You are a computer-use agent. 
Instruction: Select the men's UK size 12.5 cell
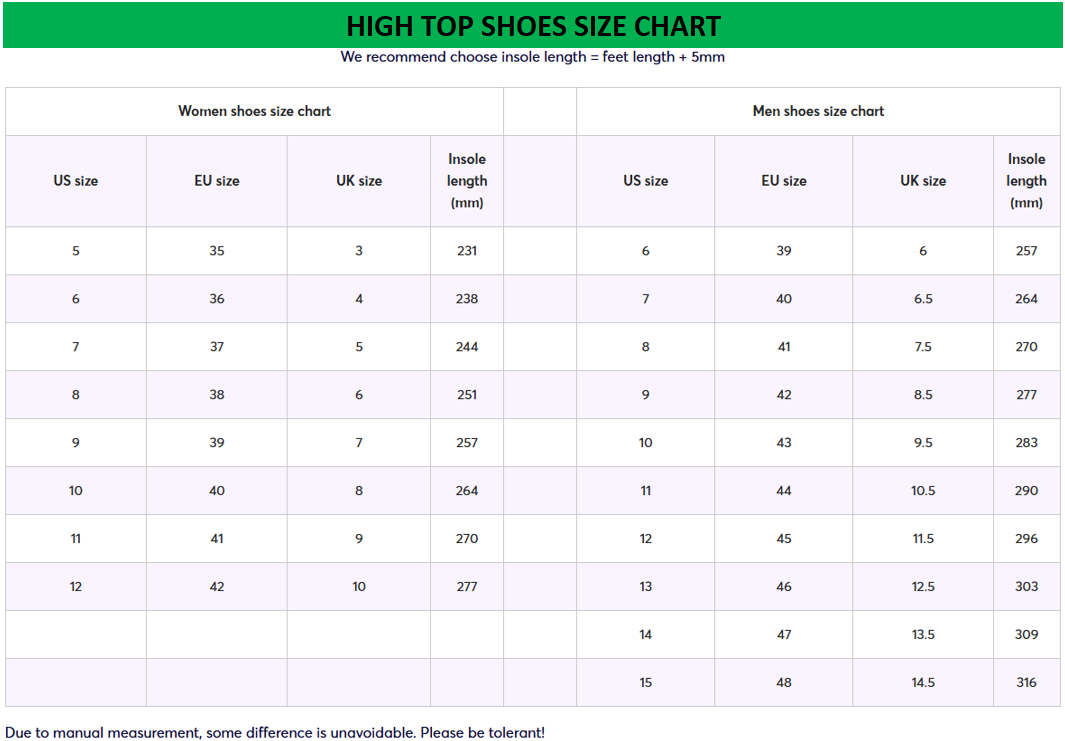click(x=922, y=587)
